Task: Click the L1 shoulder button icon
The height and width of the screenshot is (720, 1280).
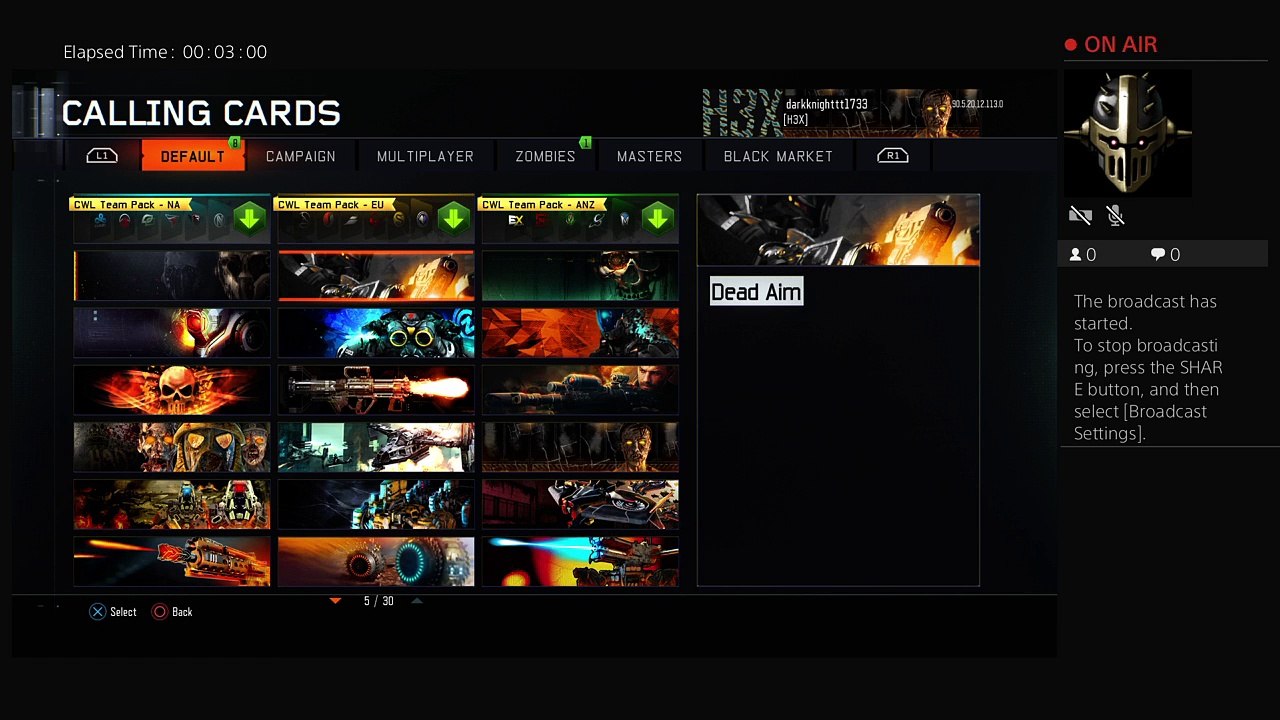Action: coord(102,156)
